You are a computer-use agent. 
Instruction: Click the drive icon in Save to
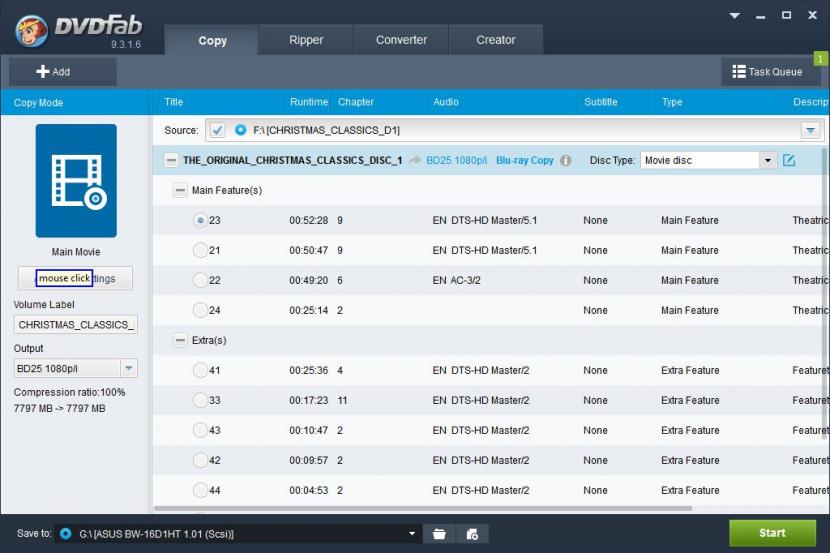[66, 533]
